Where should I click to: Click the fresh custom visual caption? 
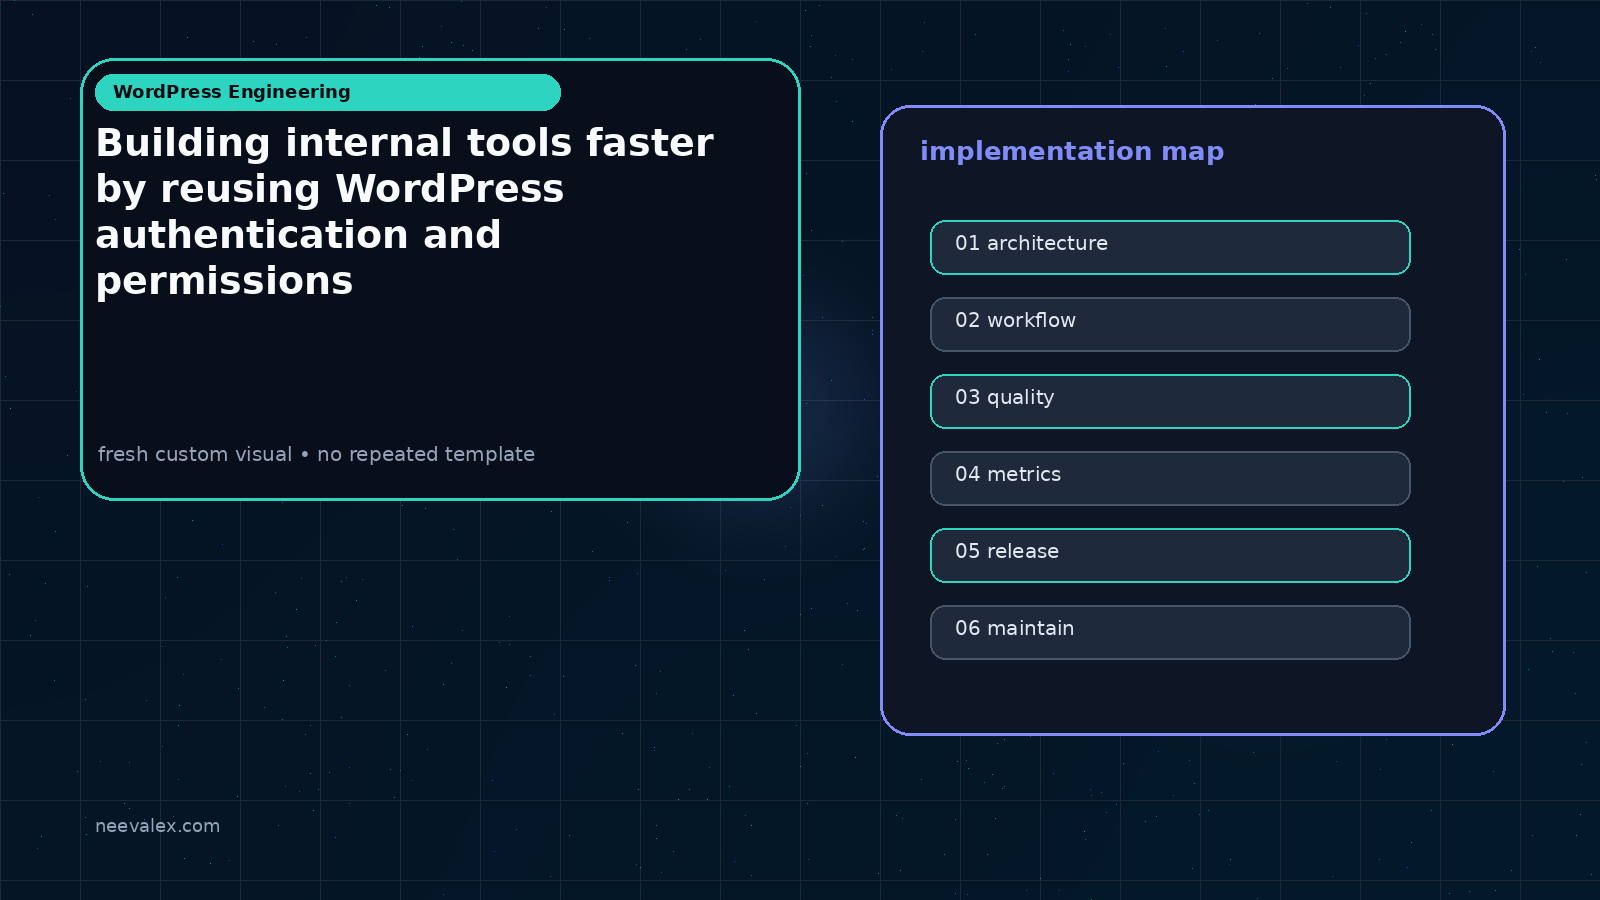tap(316, 454)
